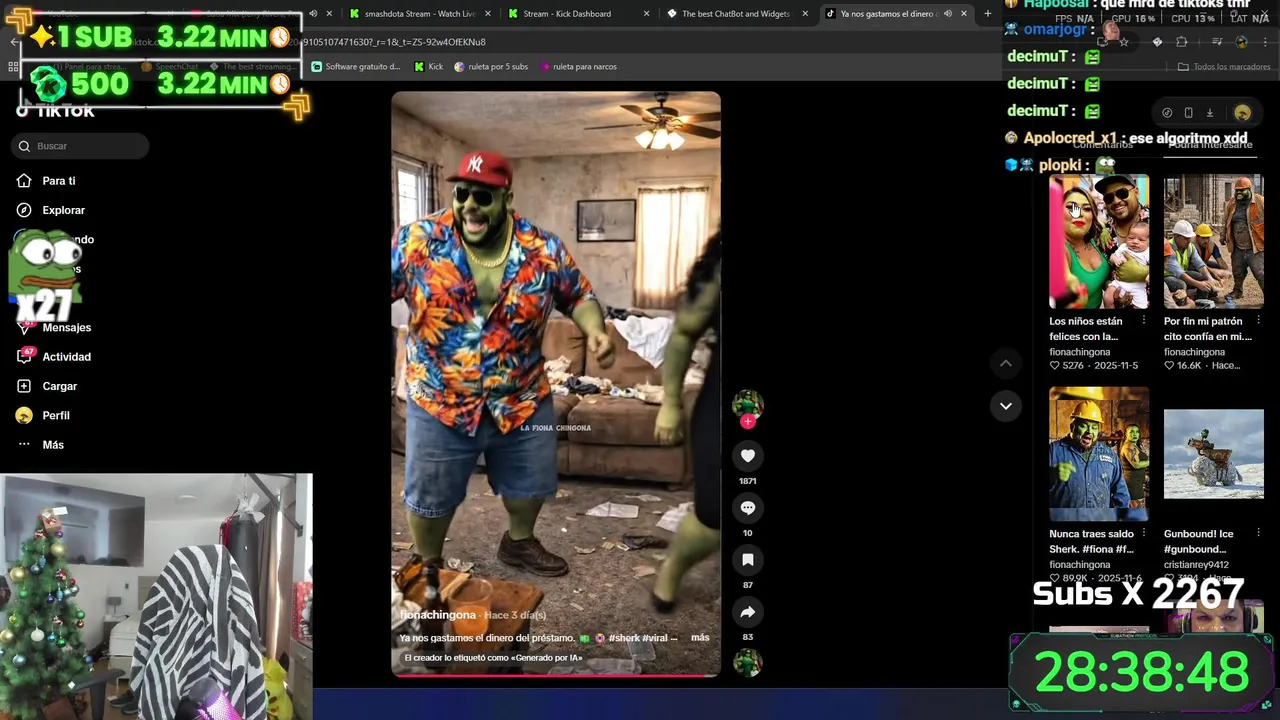This screenshot has height=720, width=1280.
Task: Open the Explorar page in TikTok sidebar
Action: coord(51,210)
